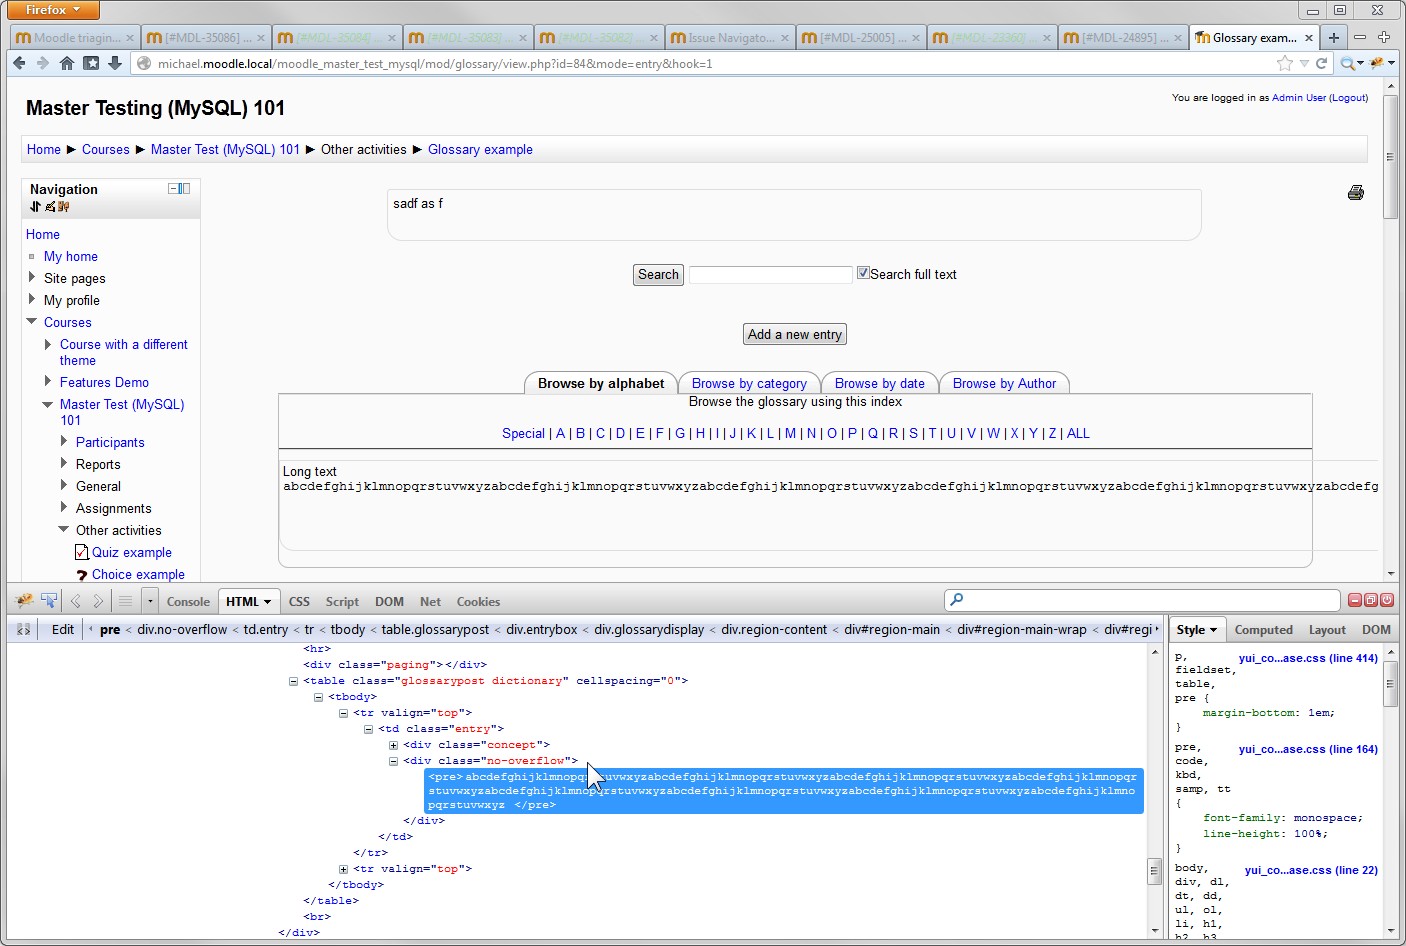Viewport: 1406px width, 946px height.
Task: Click the Logout link
Action: [x=1349, y=98]
